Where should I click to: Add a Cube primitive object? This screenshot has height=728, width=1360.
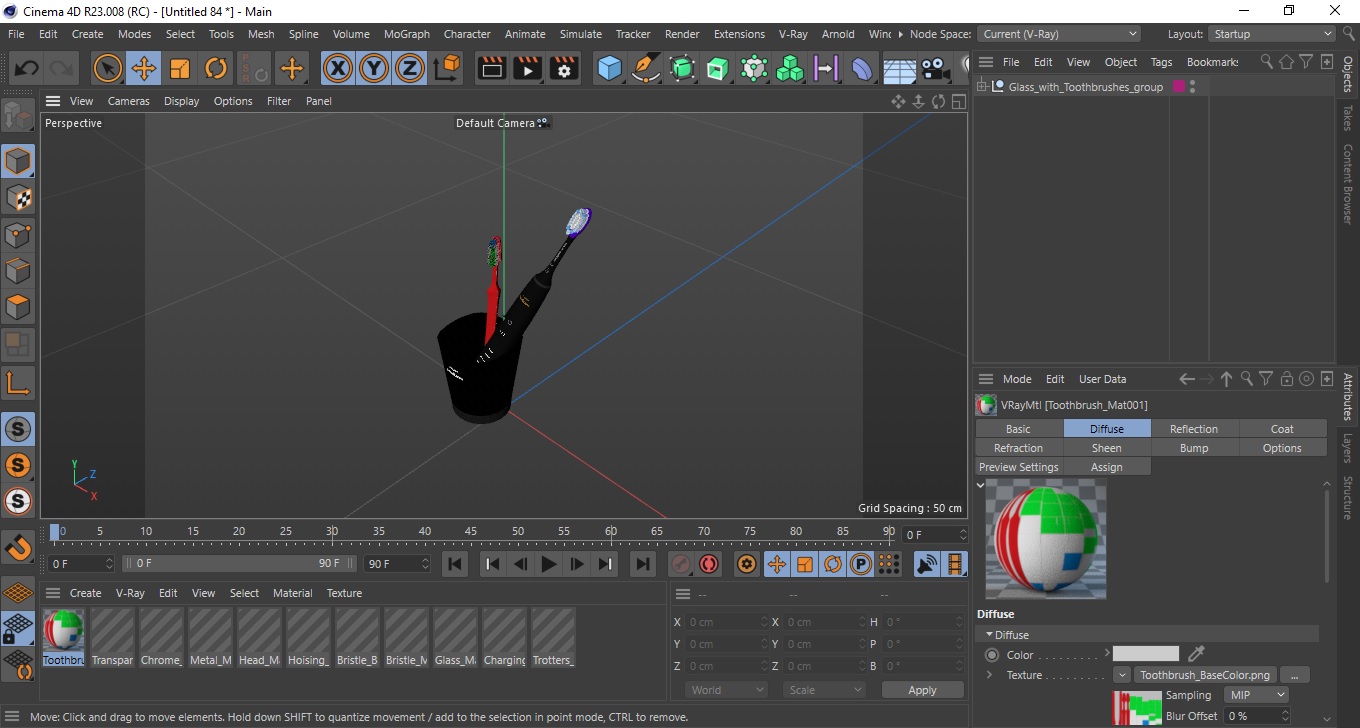pyautogui.click(x=609, y=68)
